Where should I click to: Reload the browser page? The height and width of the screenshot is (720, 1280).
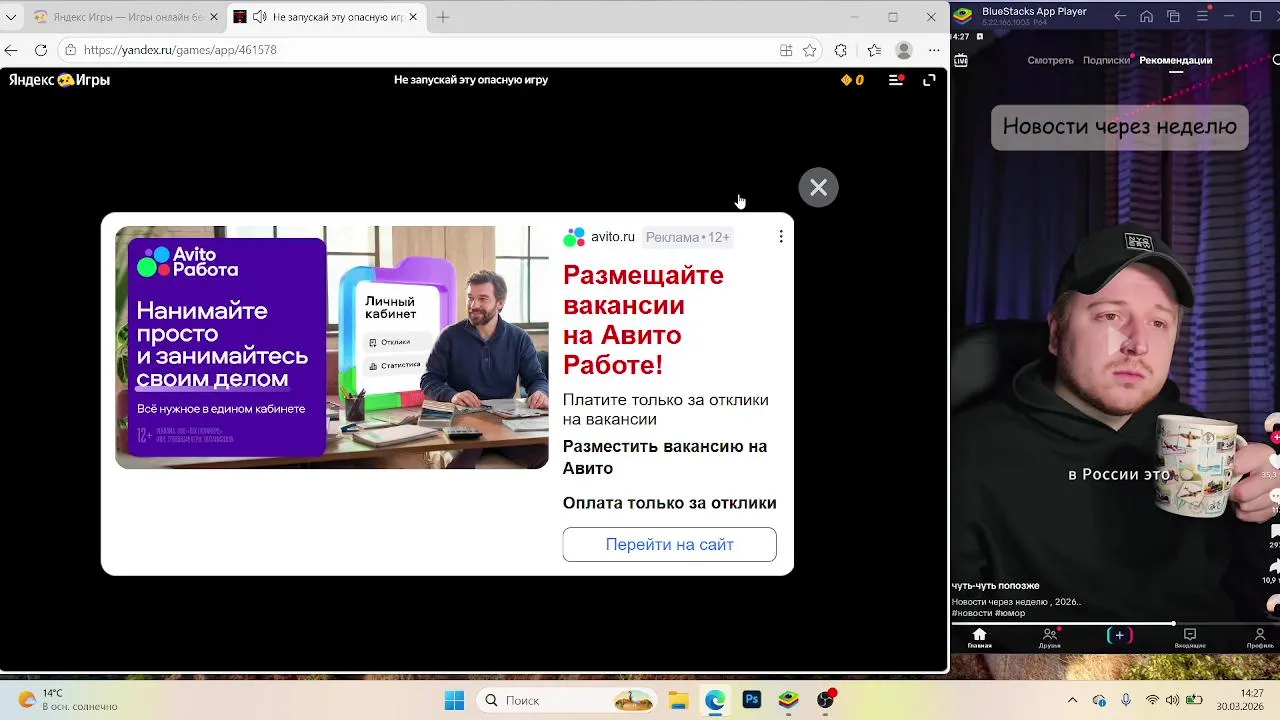(x=41, y=50)
